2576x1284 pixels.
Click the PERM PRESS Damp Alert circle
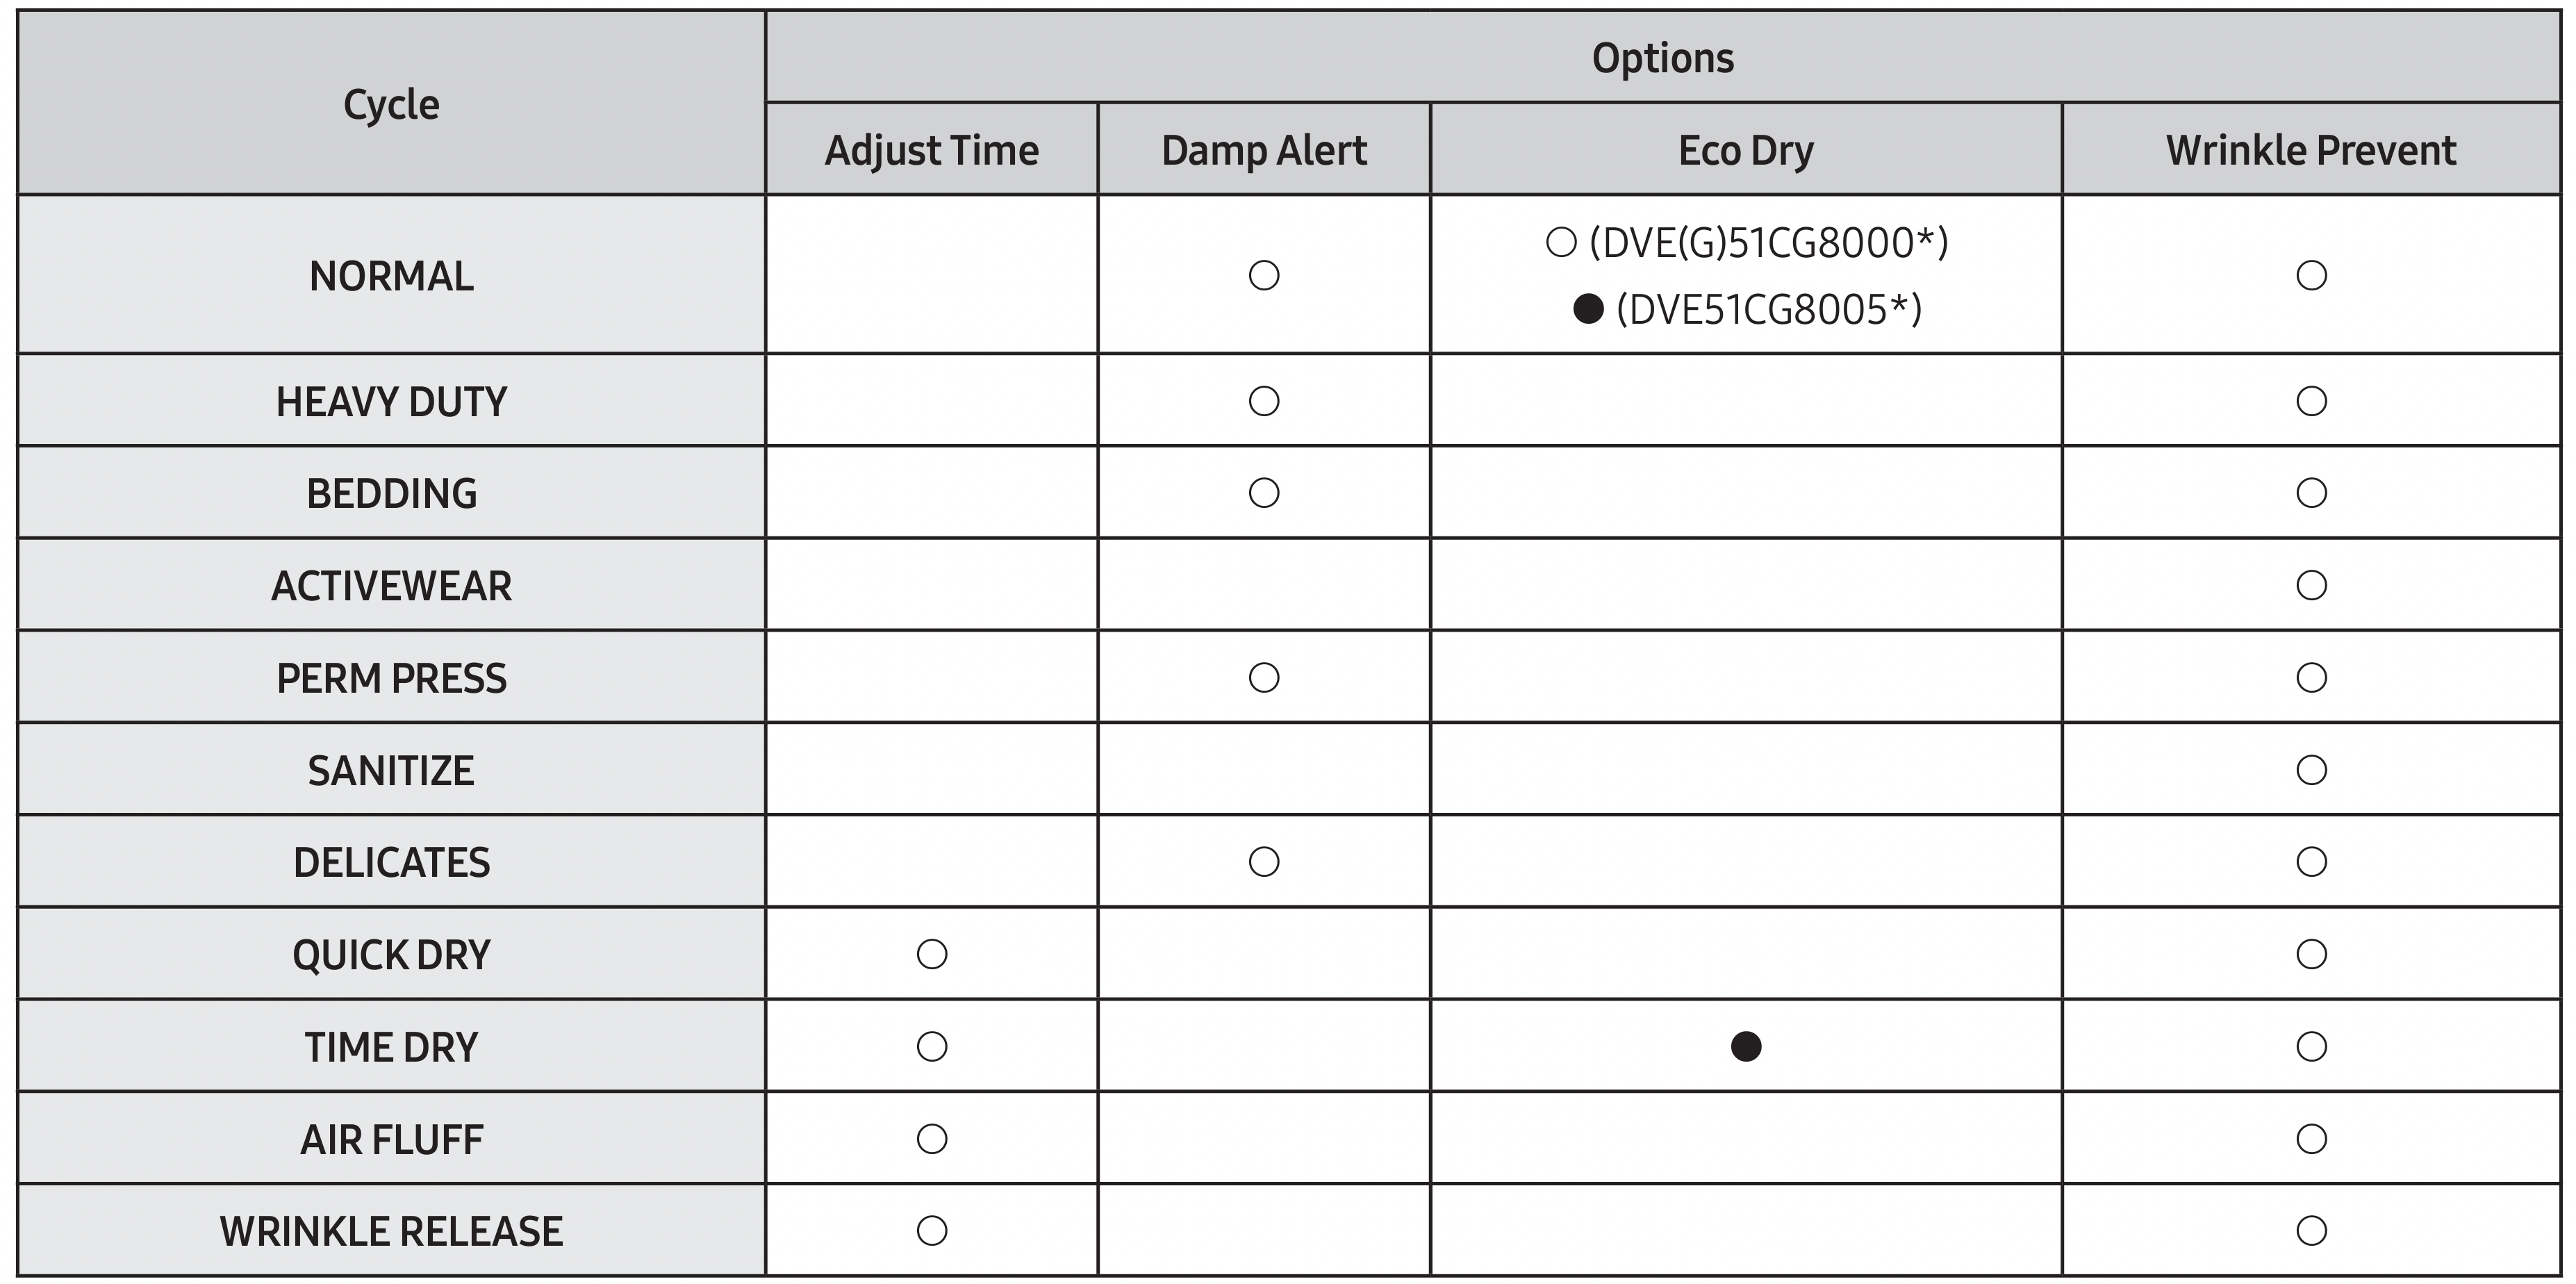click(x=1264, y=678)
